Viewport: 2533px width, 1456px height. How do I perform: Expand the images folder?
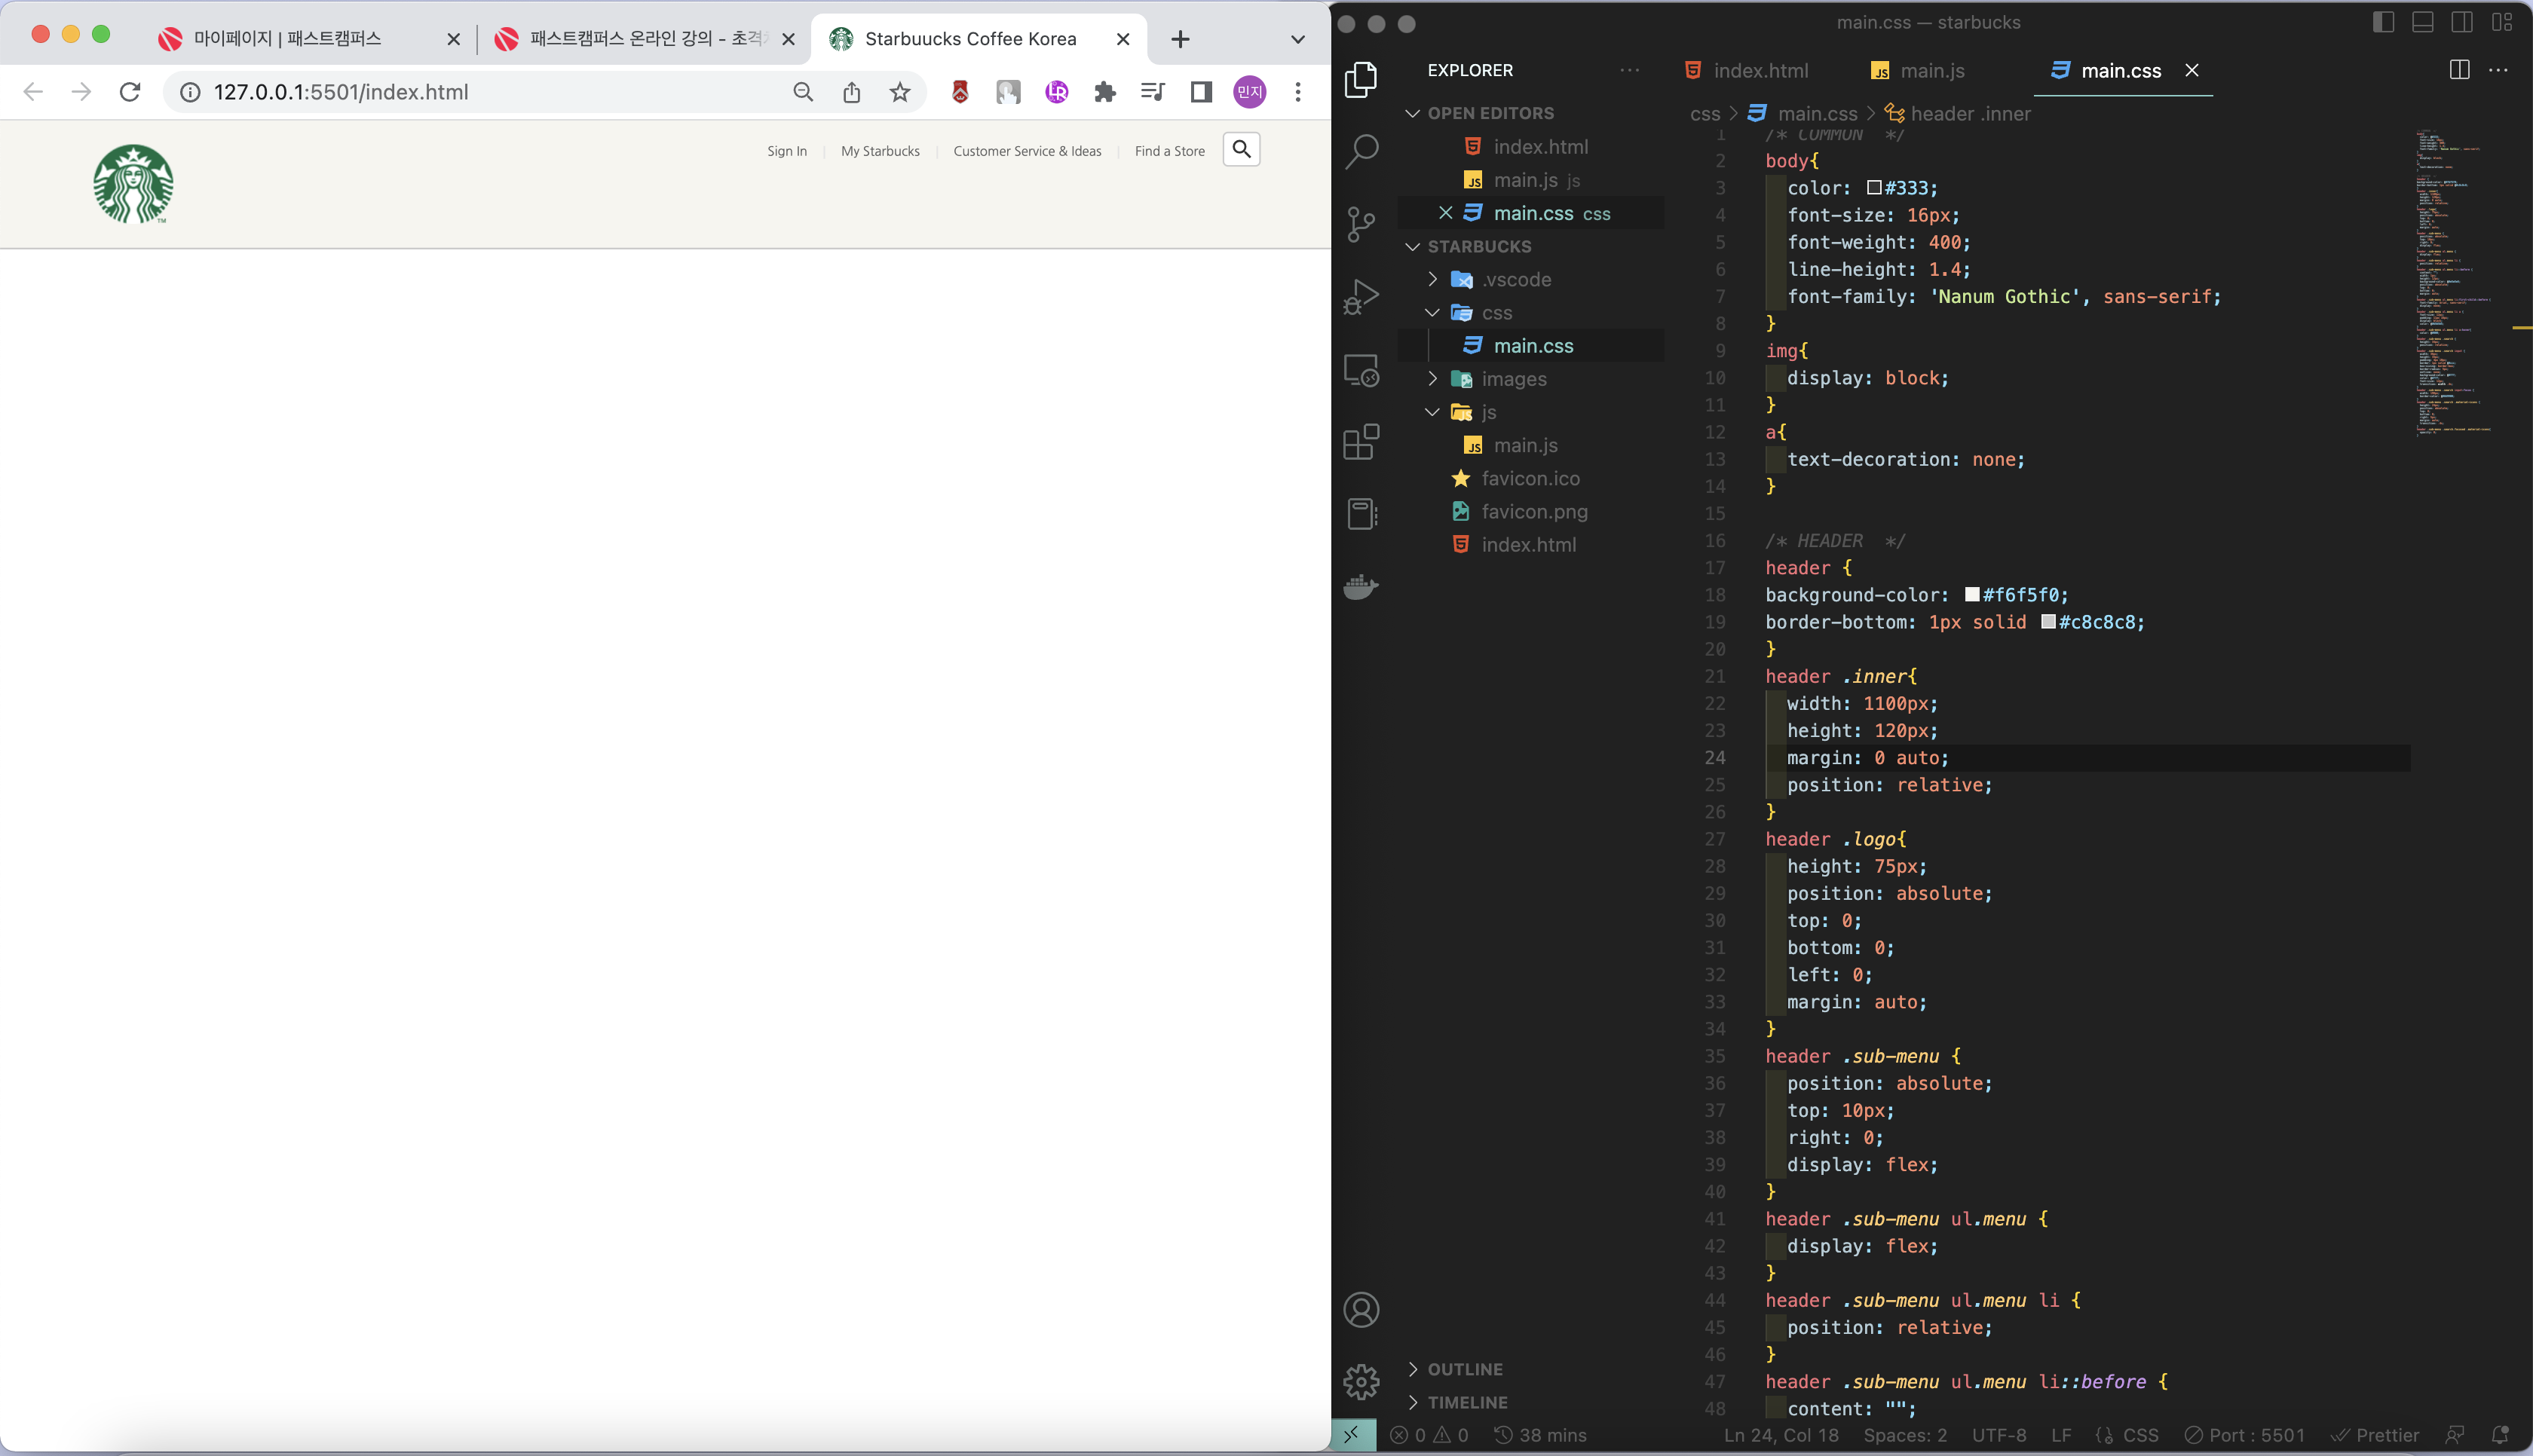pos(1513,379)
